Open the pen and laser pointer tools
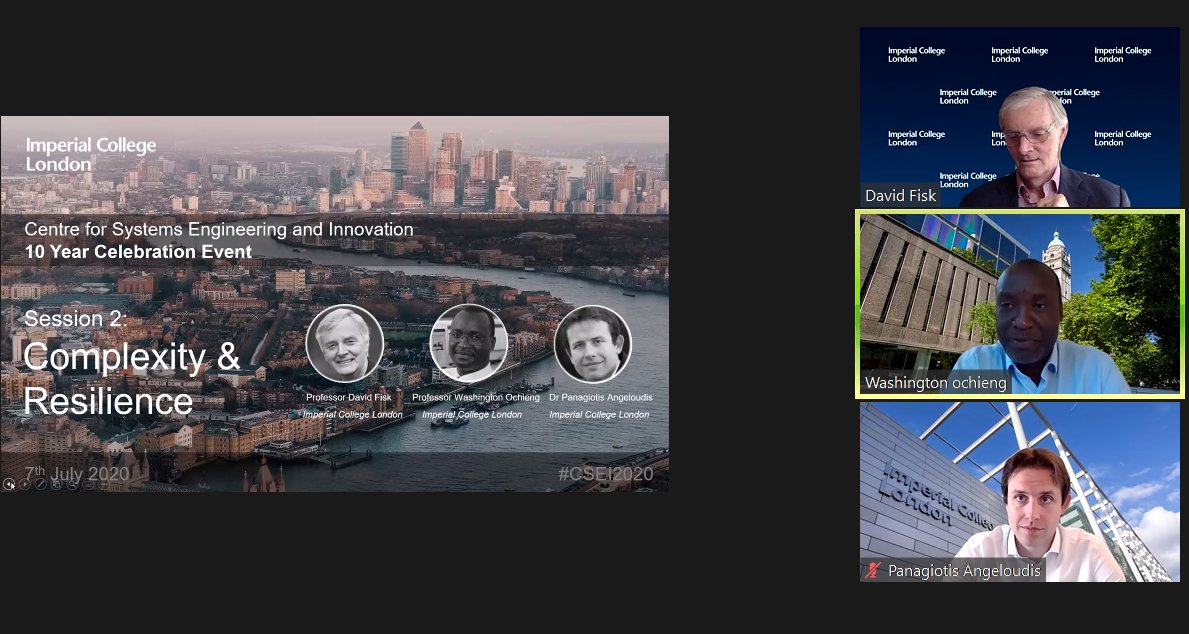 [41, 484]
